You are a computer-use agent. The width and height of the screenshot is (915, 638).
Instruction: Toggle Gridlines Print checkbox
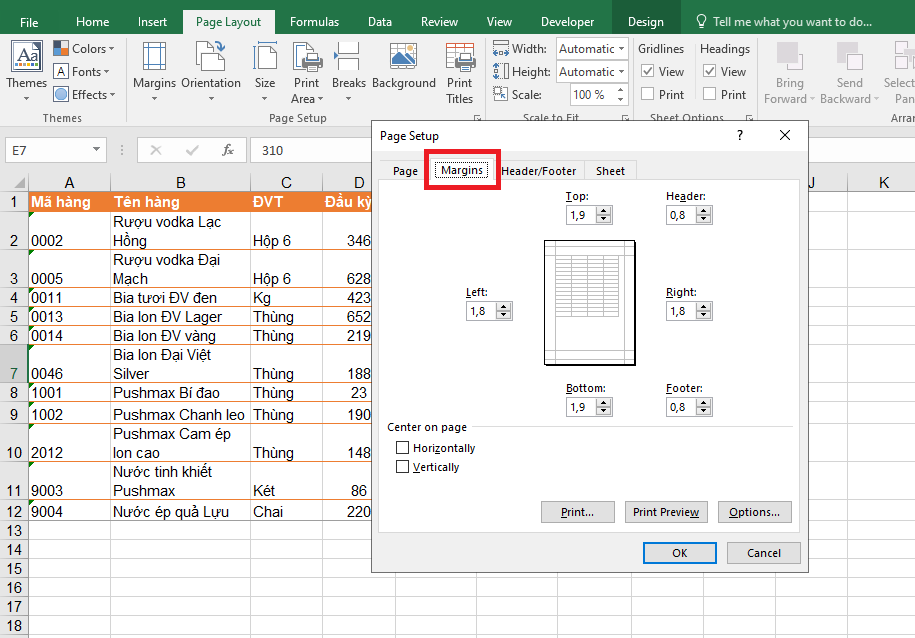point(648,95)
